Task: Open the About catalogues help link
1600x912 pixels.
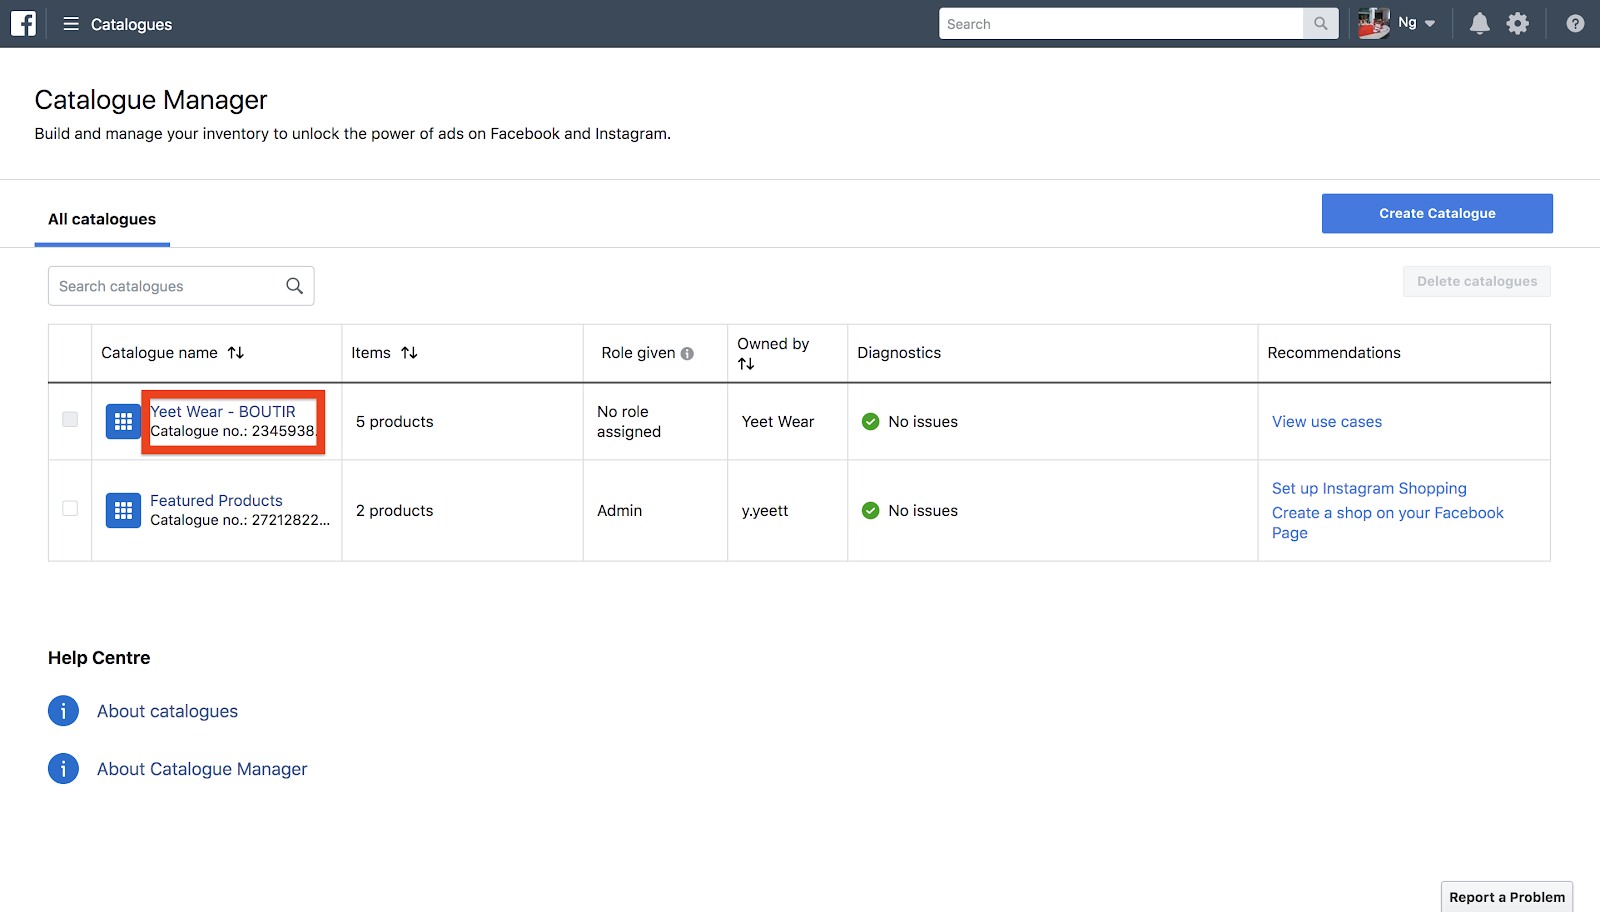Action: click(167, 711)
